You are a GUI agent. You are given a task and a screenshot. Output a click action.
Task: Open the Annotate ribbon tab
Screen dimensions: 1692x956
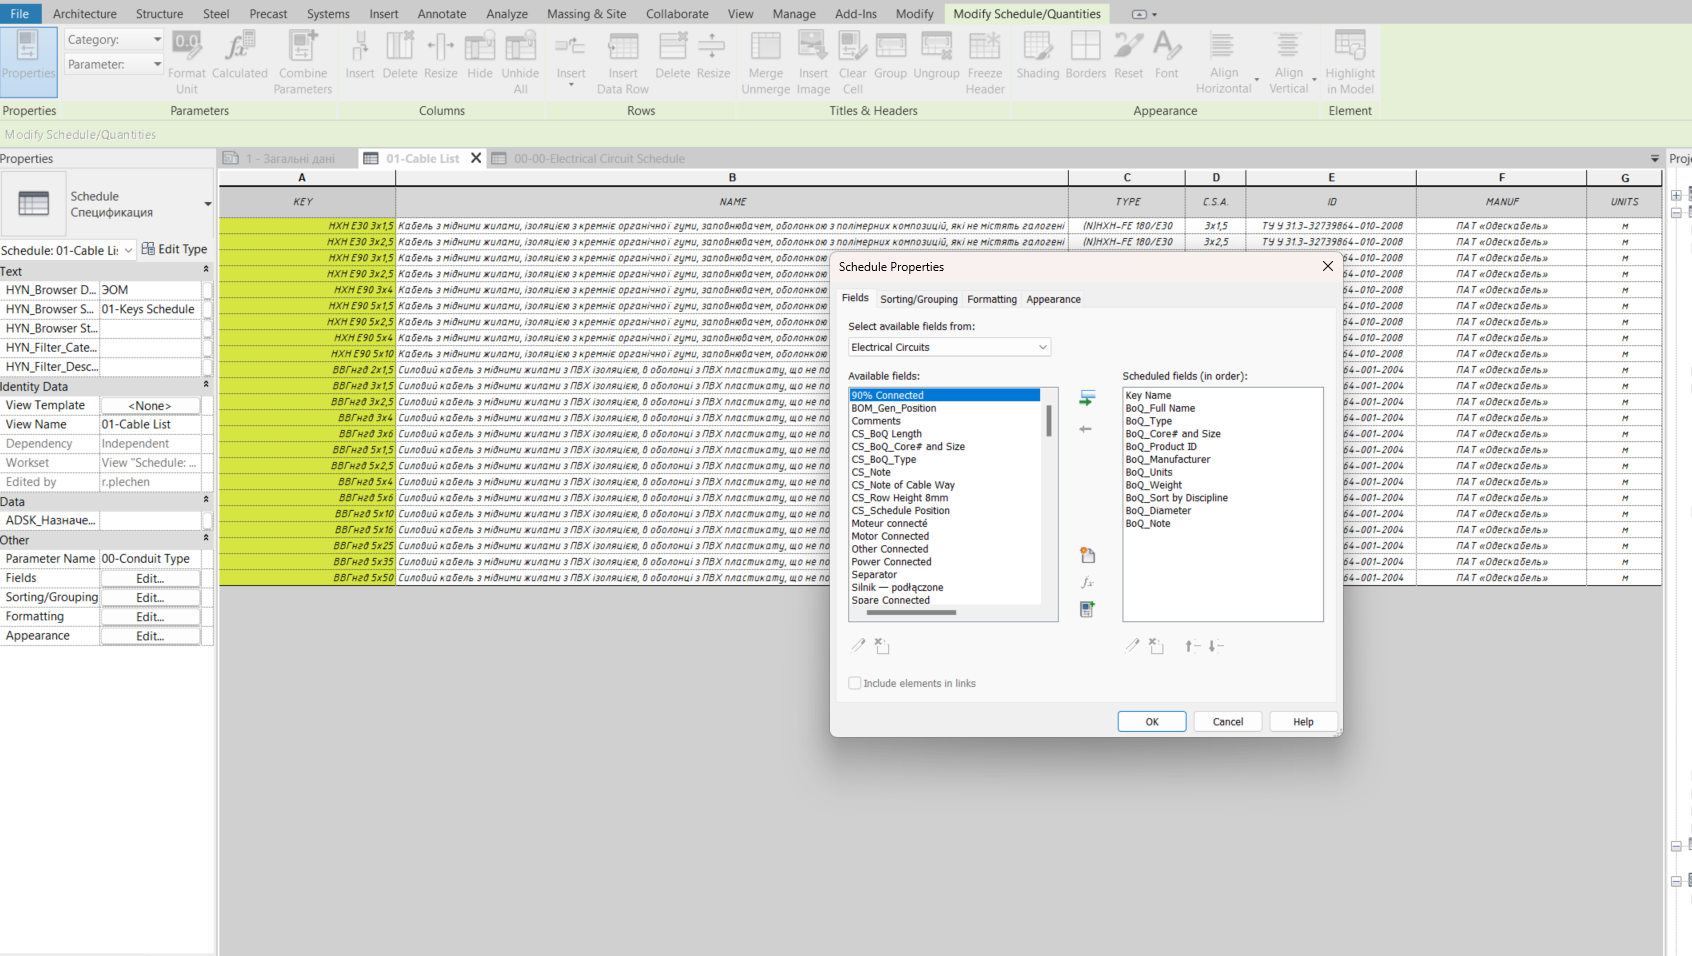pyautogui.click(x=441, y=14)
